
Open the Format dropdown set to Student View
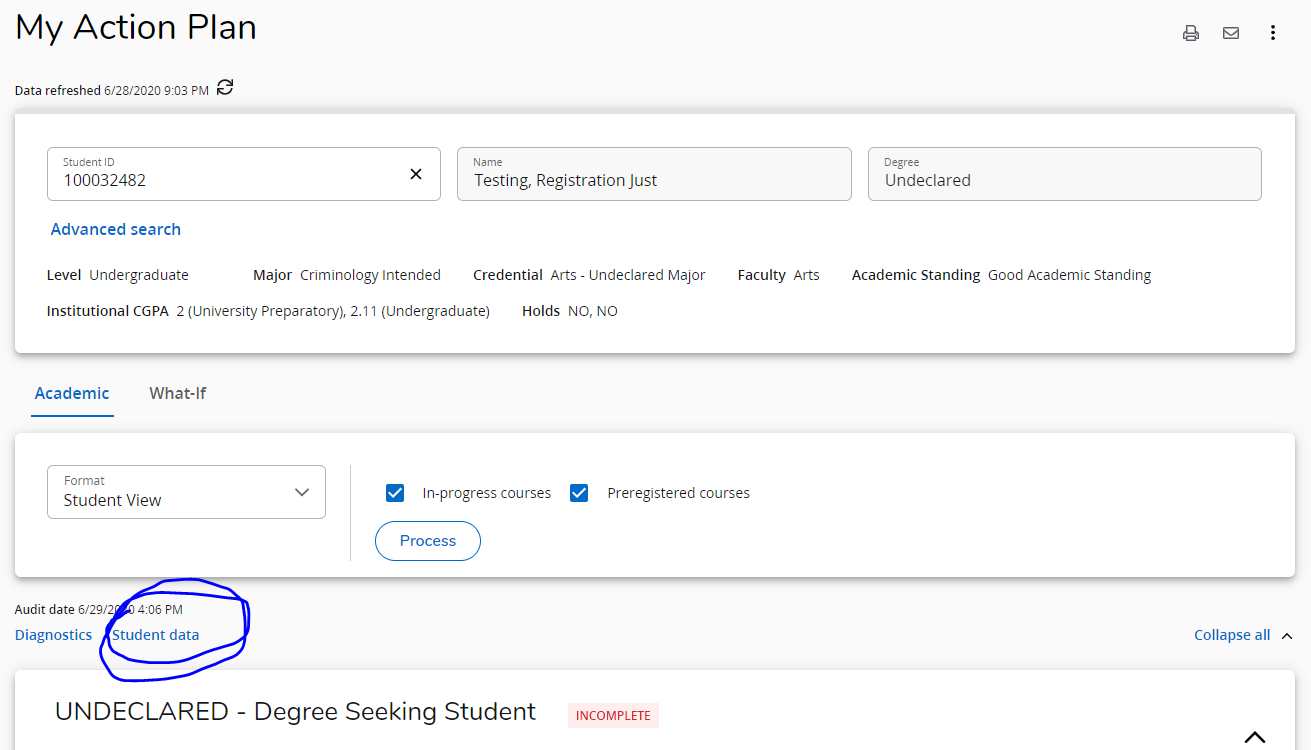(x=186, y=492)
